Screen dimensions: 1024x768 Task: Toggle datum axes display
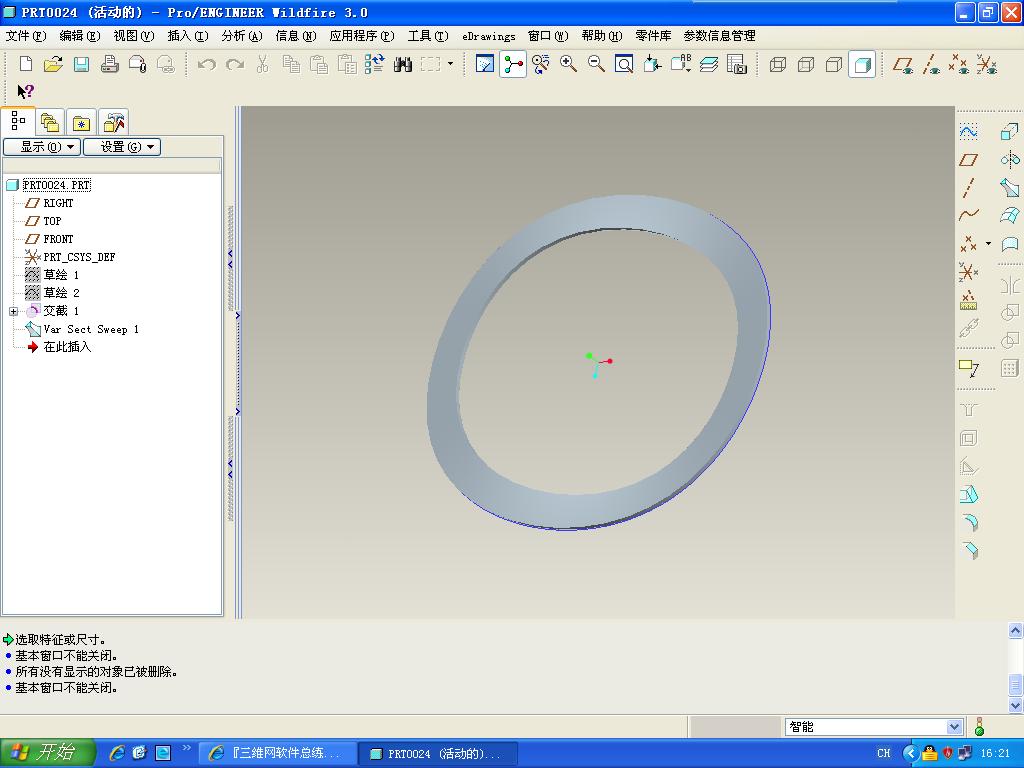click(x=931, y=64)
